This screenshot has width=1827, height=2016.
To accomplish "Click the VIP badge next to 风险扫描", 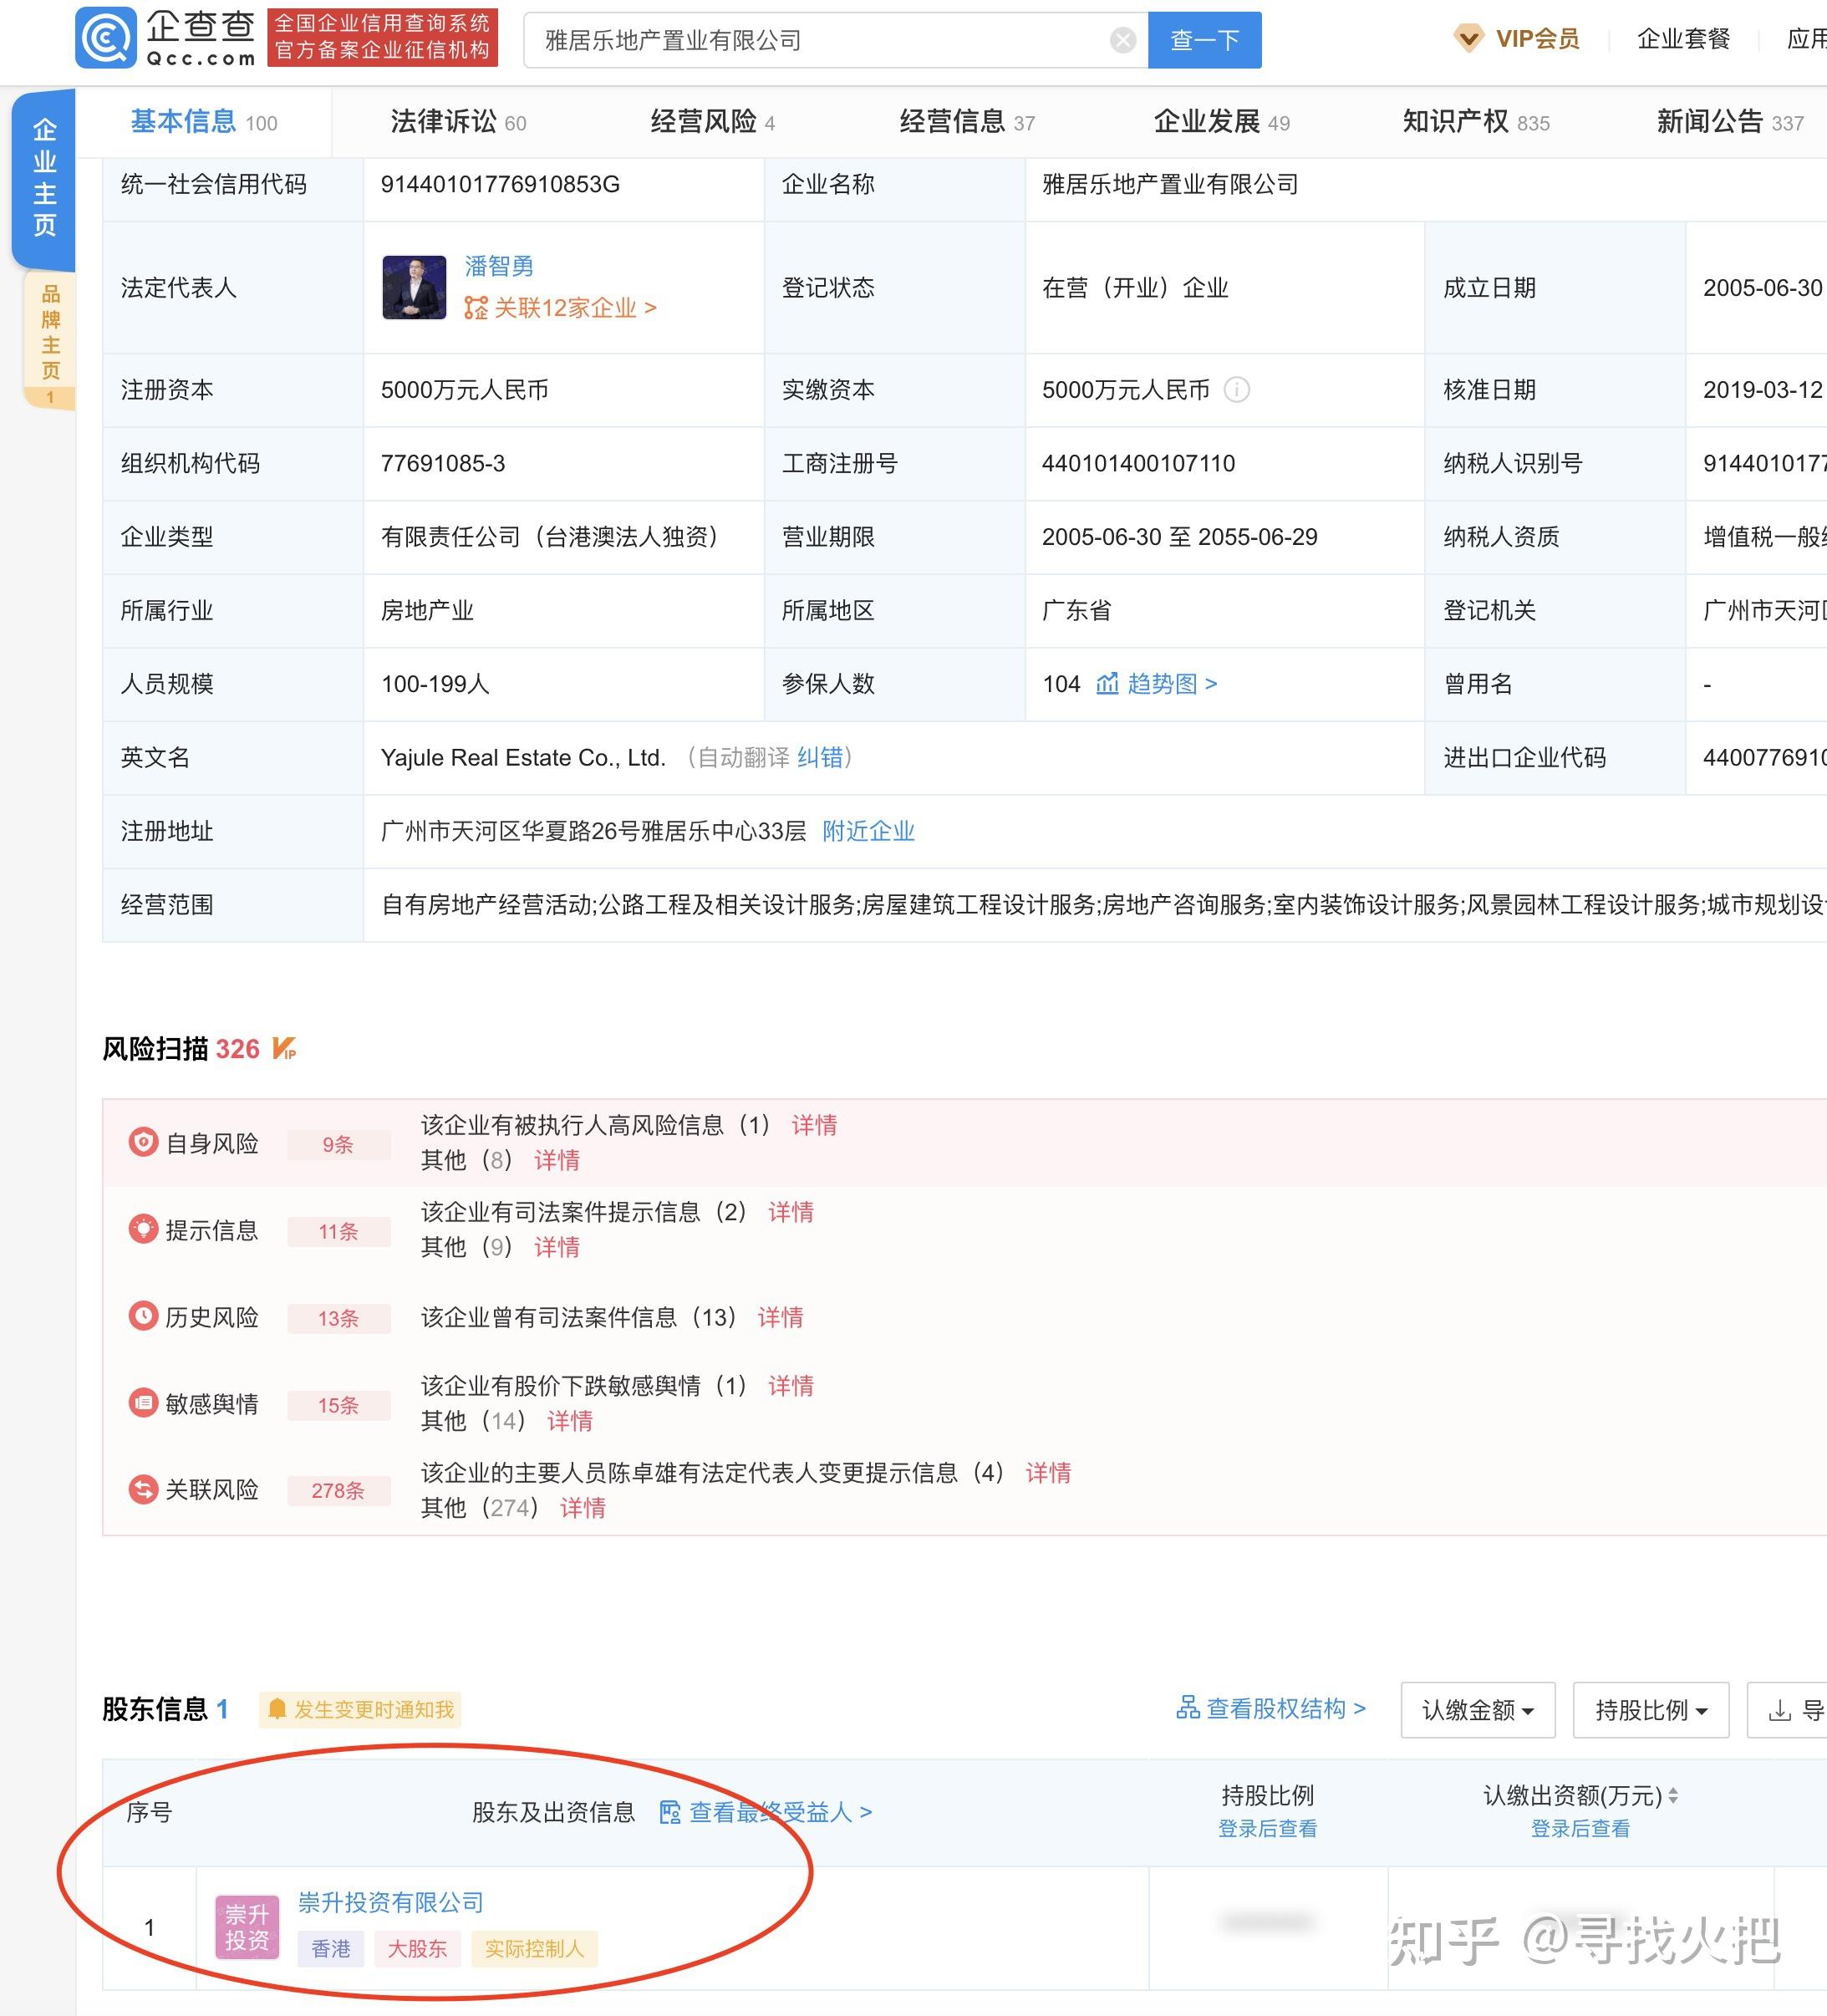I will 284,1048.
